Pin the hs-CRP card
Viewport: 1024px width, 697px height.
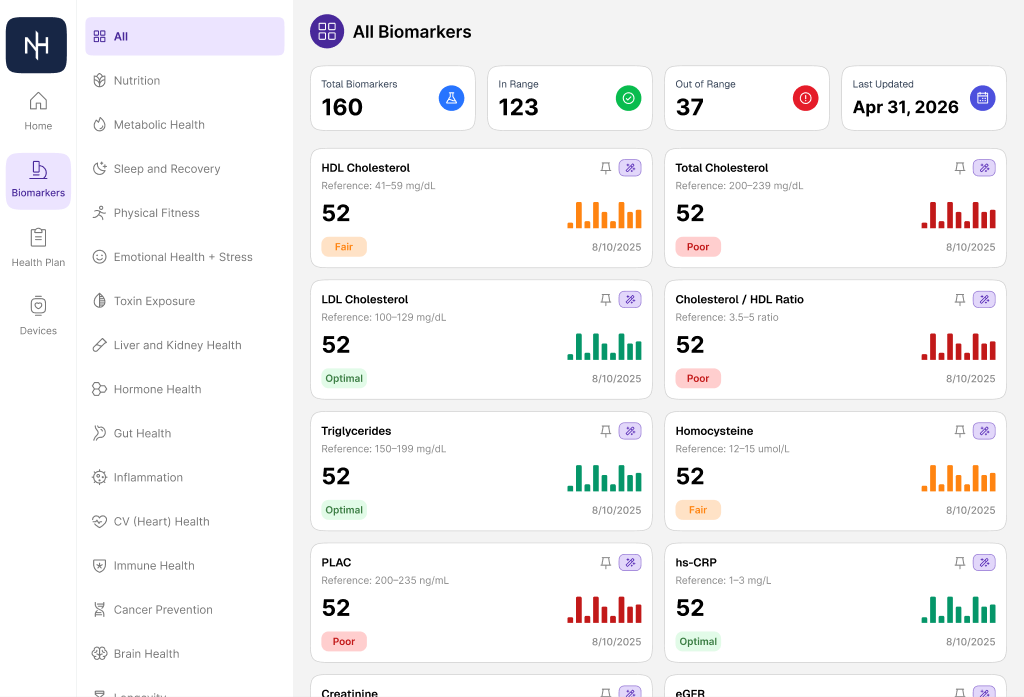pyautogui.click(x=959, y=562)
